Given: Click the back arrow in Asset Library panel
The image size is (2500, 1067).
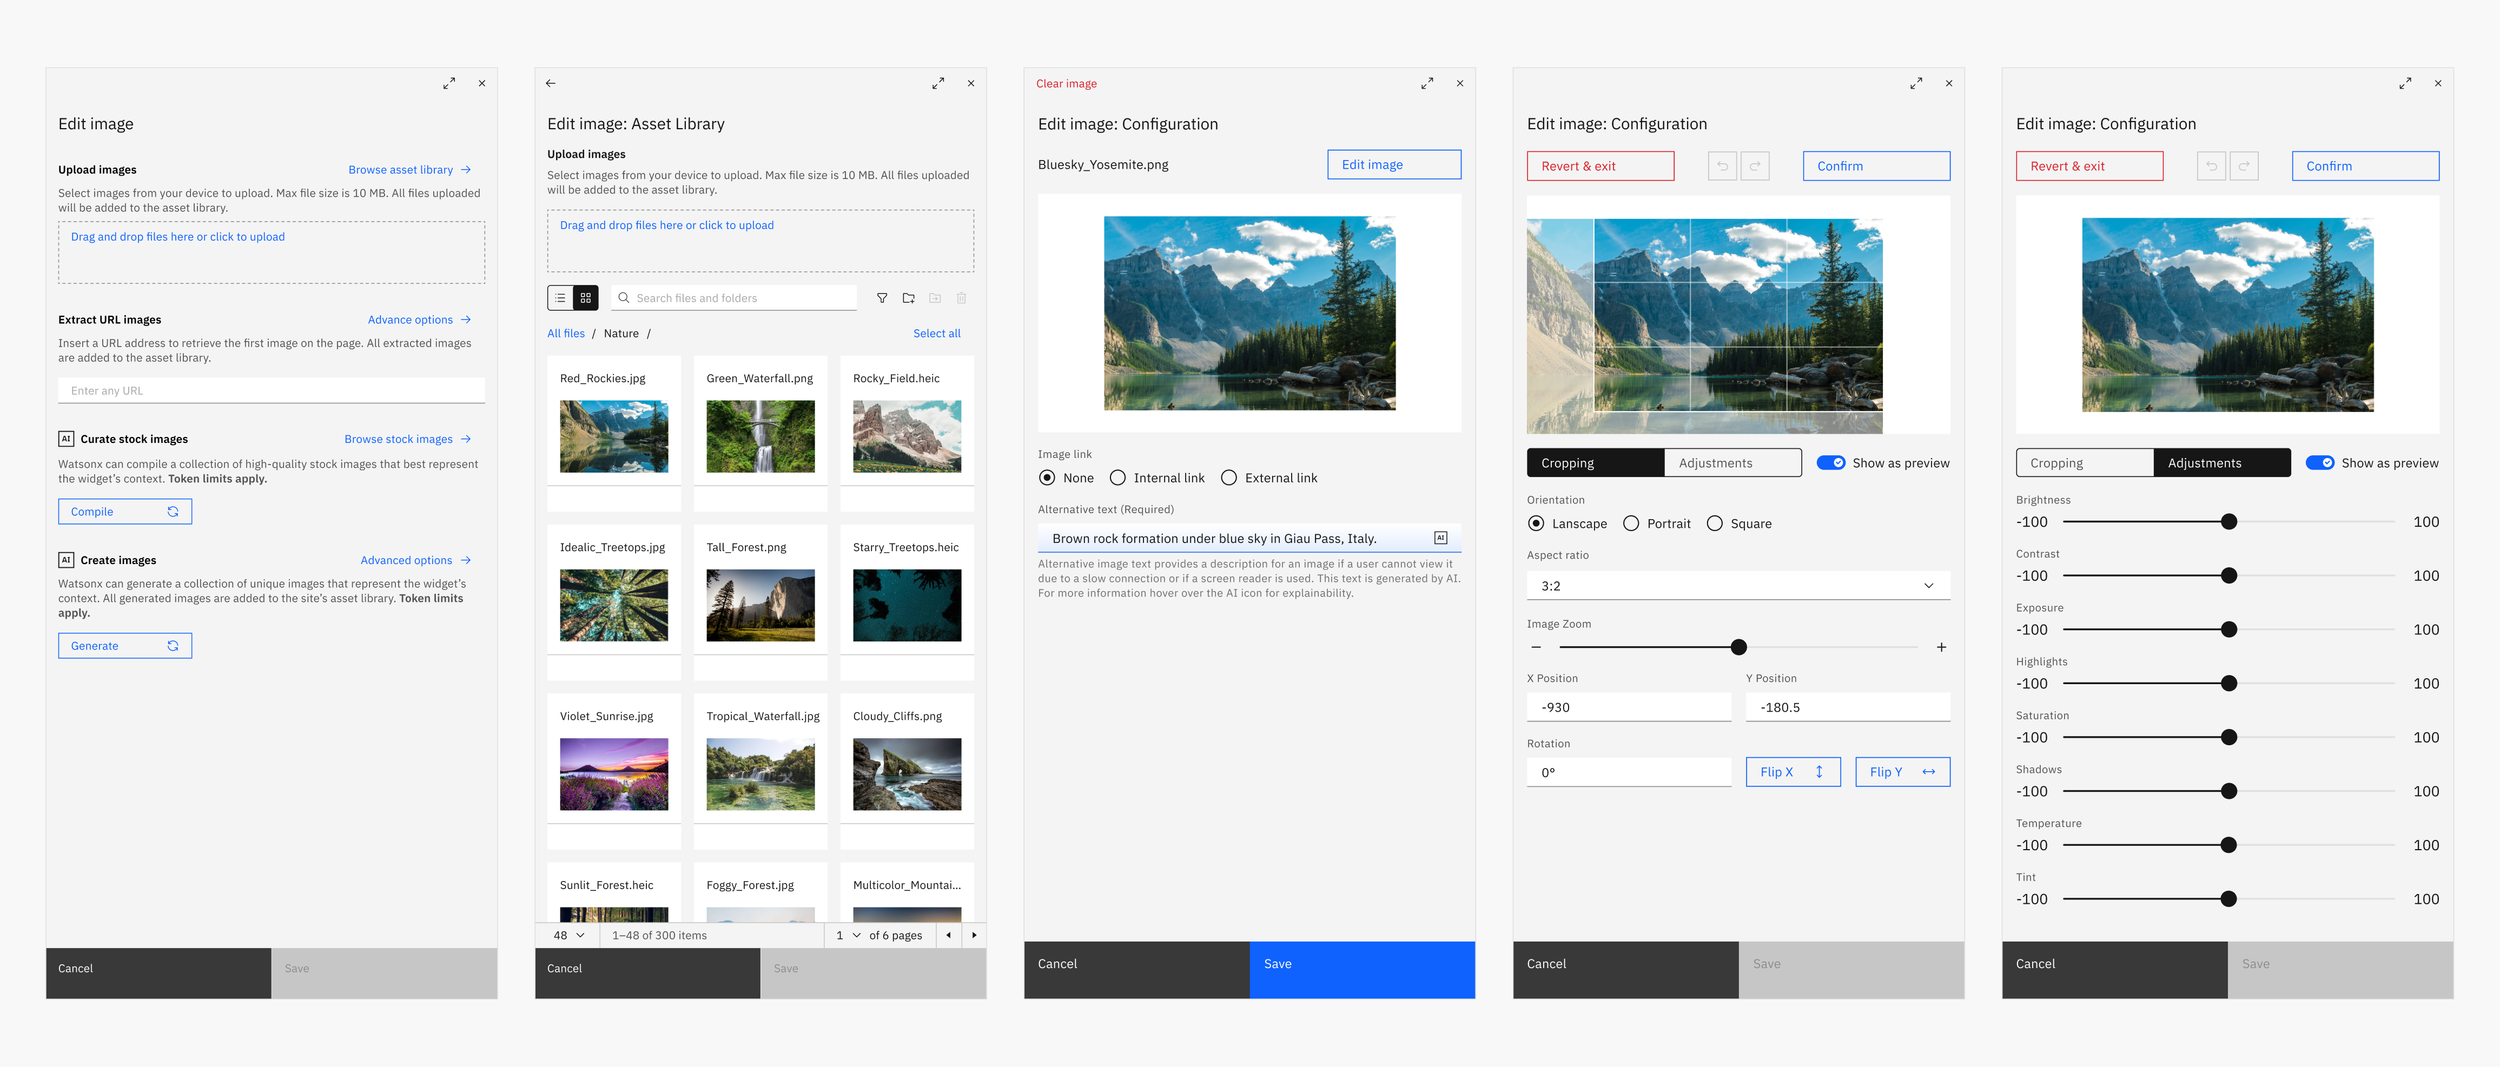Looking at the screenshot, I should (x=551, y=83).
